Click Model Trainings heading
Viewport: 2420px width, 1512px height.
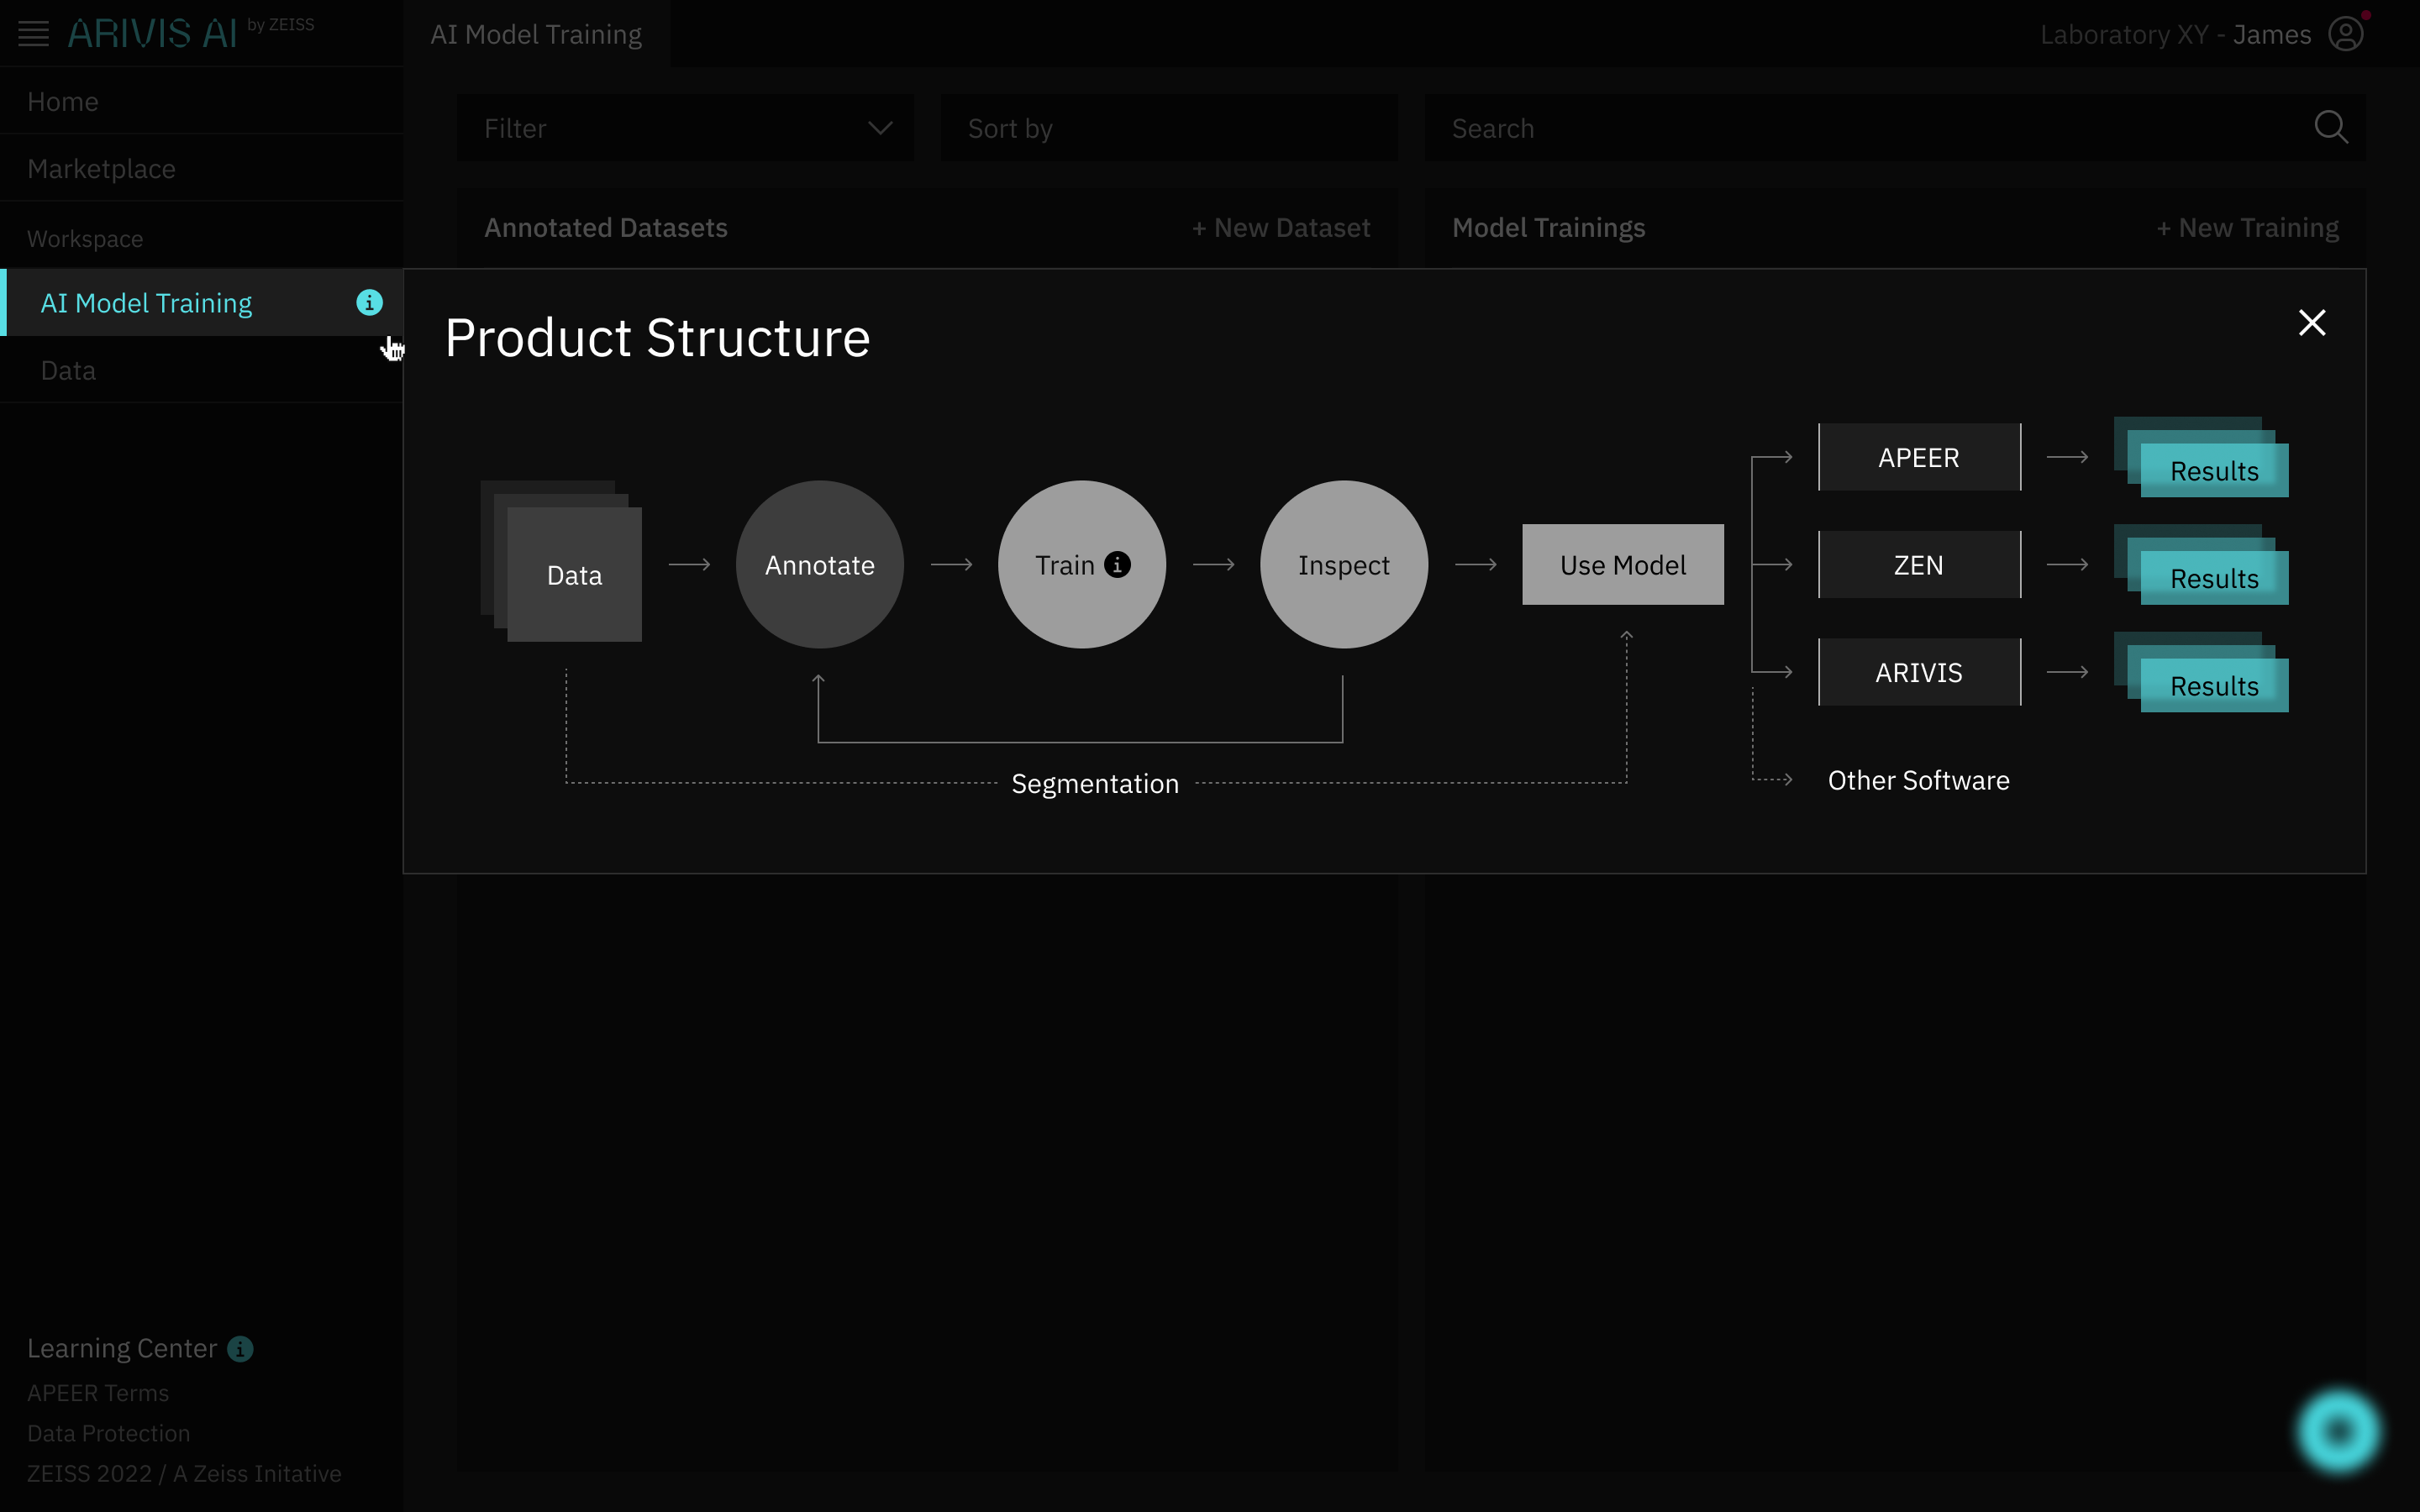pyautogui.click(x=1548, y=228)
